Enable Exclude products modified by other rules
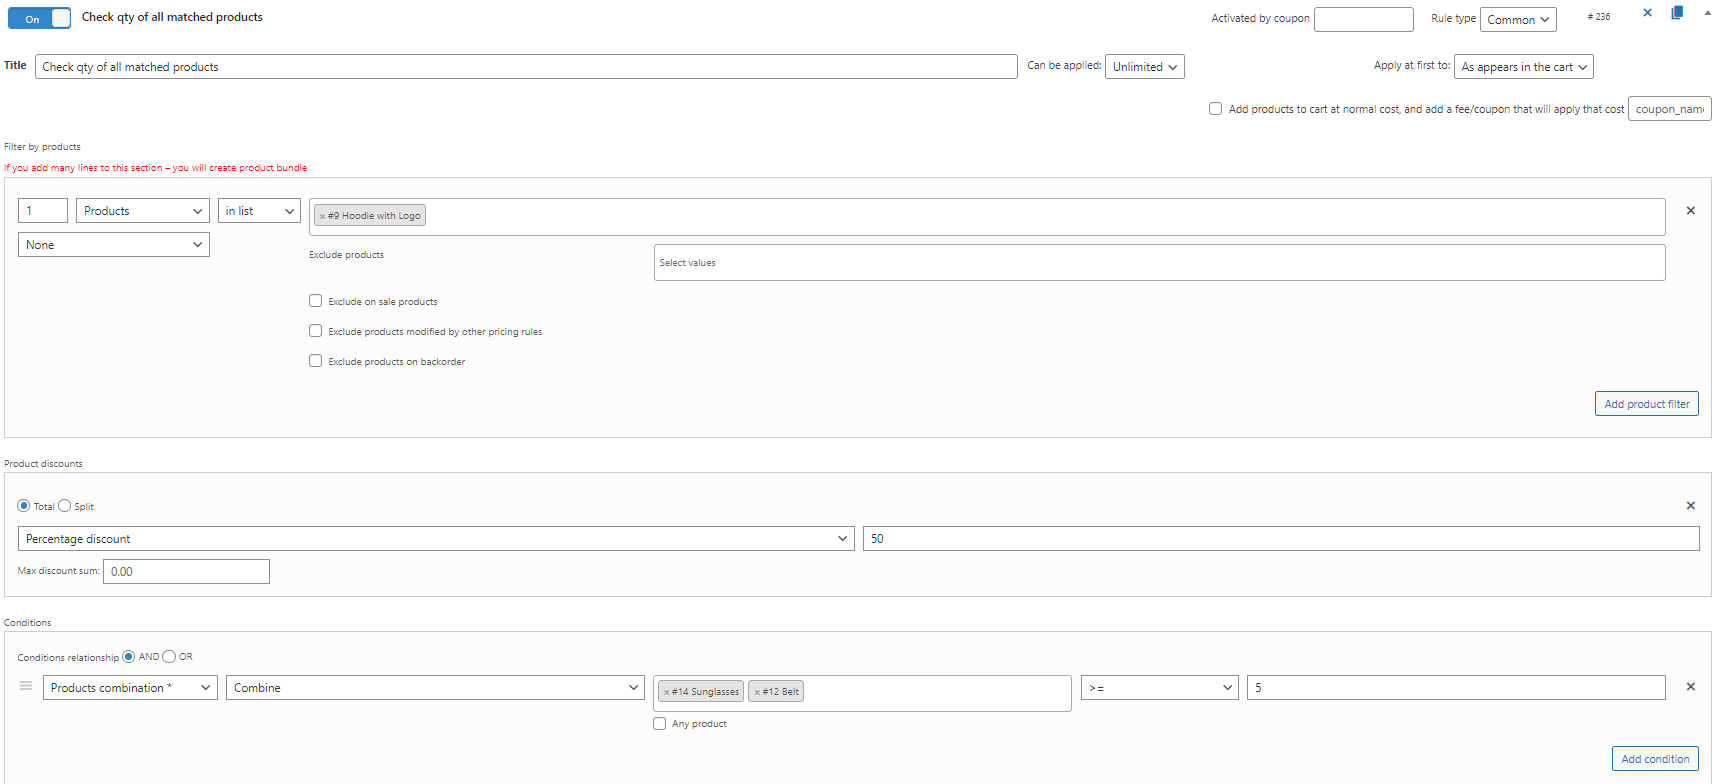1721x784 pixels. pos(315,331)
